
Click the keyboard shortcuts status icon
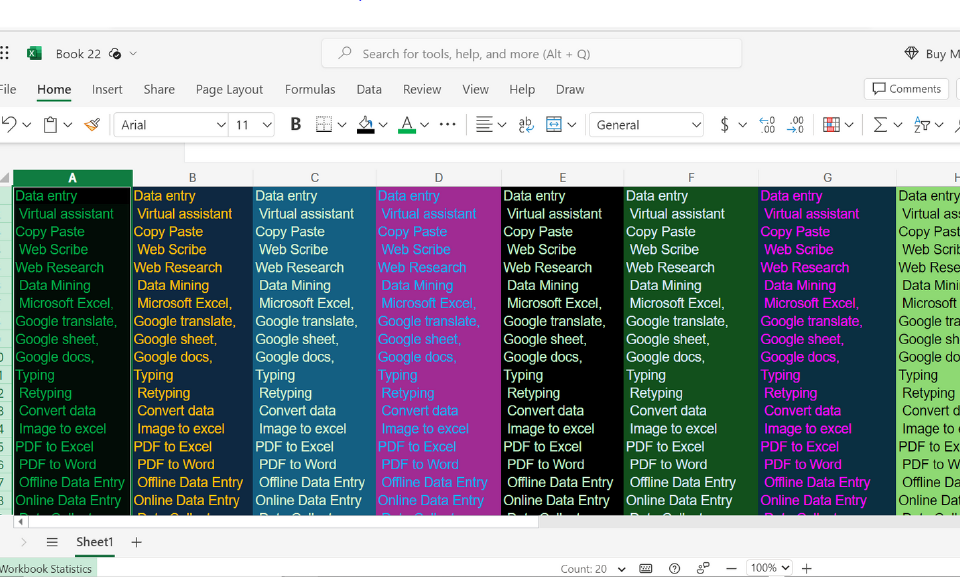coord(645,568)
